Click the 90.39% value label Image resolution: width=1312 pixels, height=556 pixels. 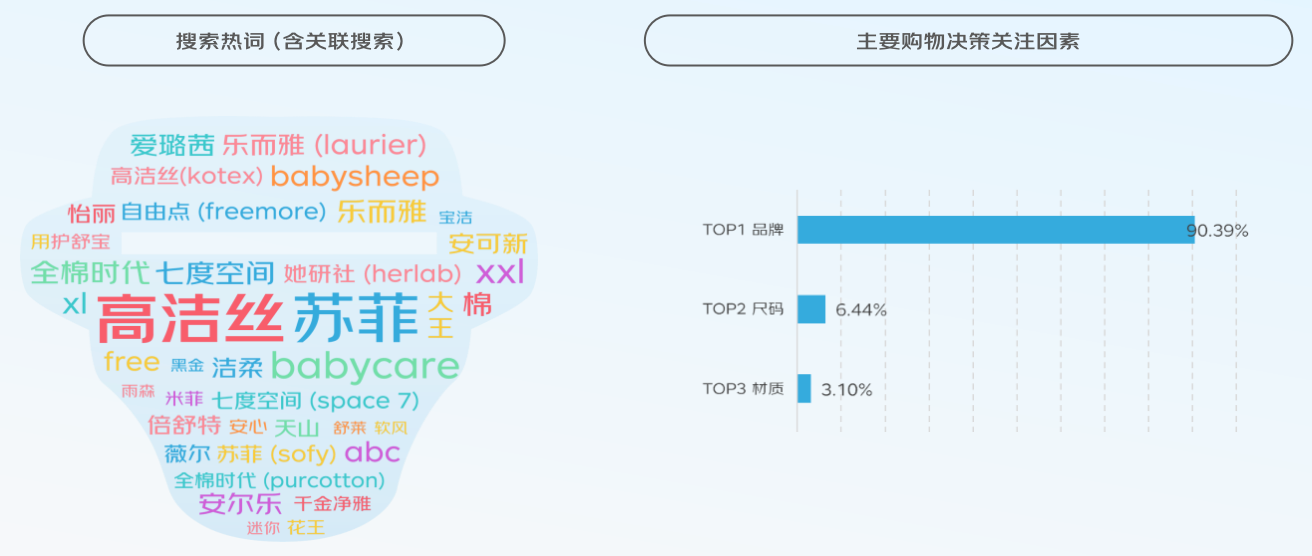1218,231
